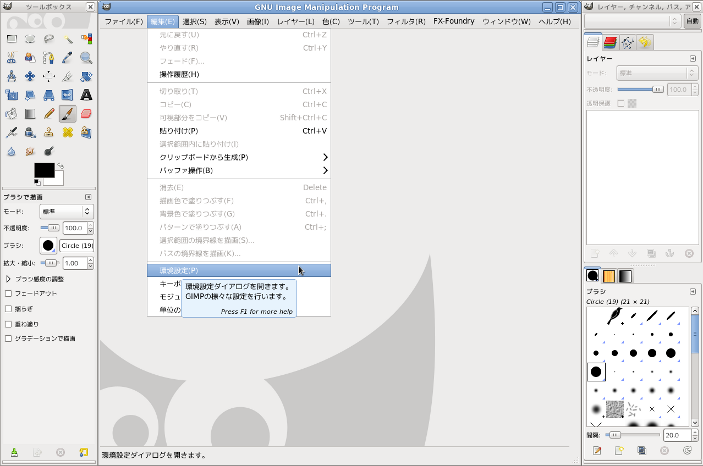Select the Smudge tool

pyautogui.click(x=30, y=152)
